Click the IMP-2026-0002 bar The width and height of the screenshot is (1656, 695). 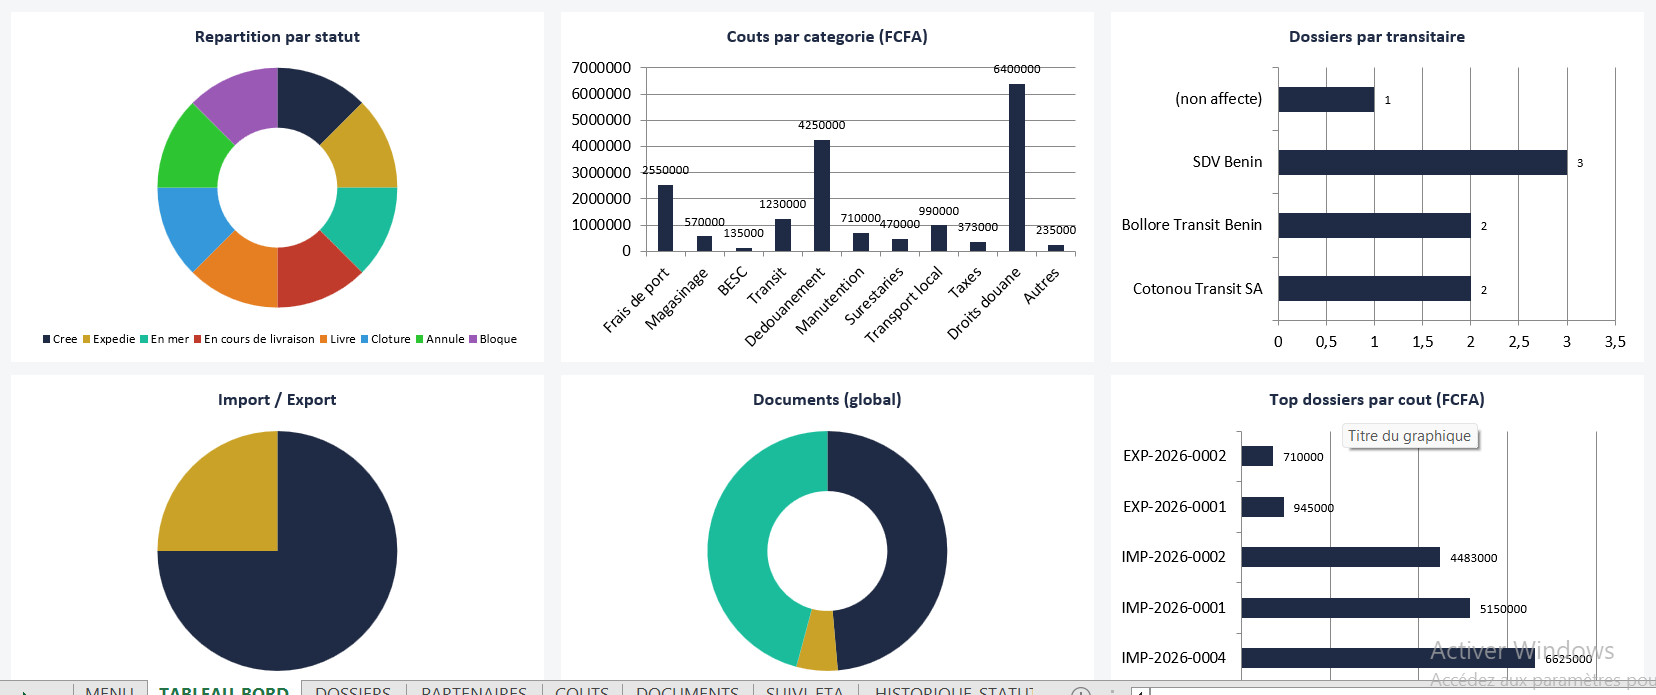(1341, 557)
